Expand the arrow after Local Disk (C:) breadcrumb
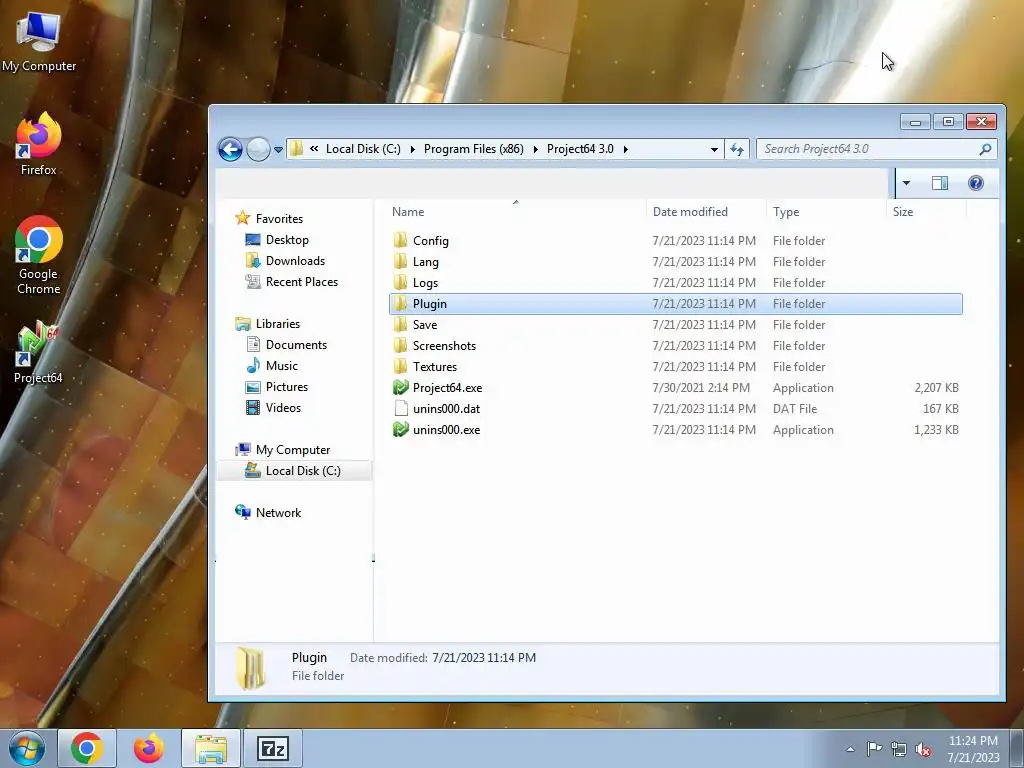Screen dimensions: 1024x768 [412, 150]
